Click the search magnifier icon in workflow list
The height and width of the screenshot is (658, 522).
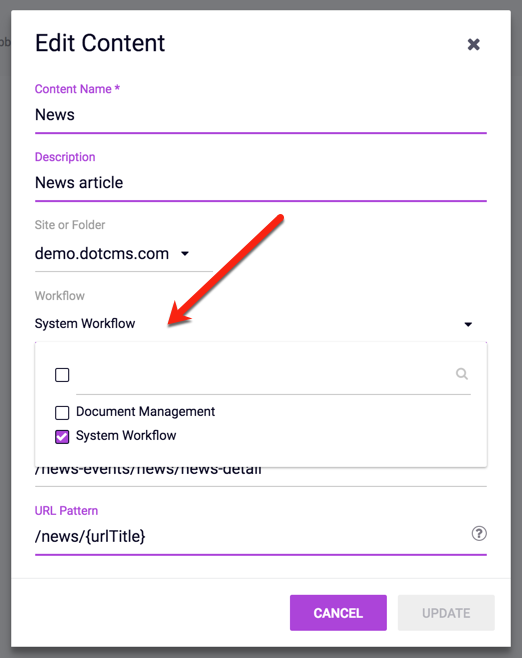point(462,373)
